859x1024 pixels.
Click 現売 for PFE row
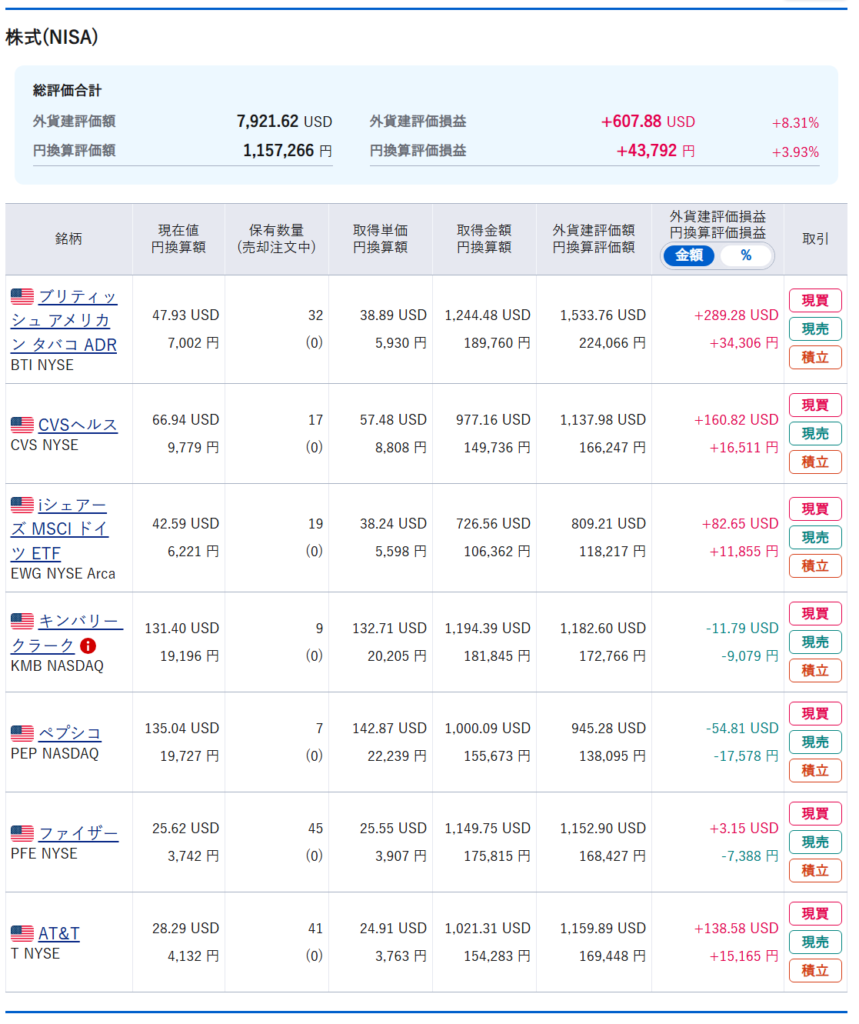[815, 842]
